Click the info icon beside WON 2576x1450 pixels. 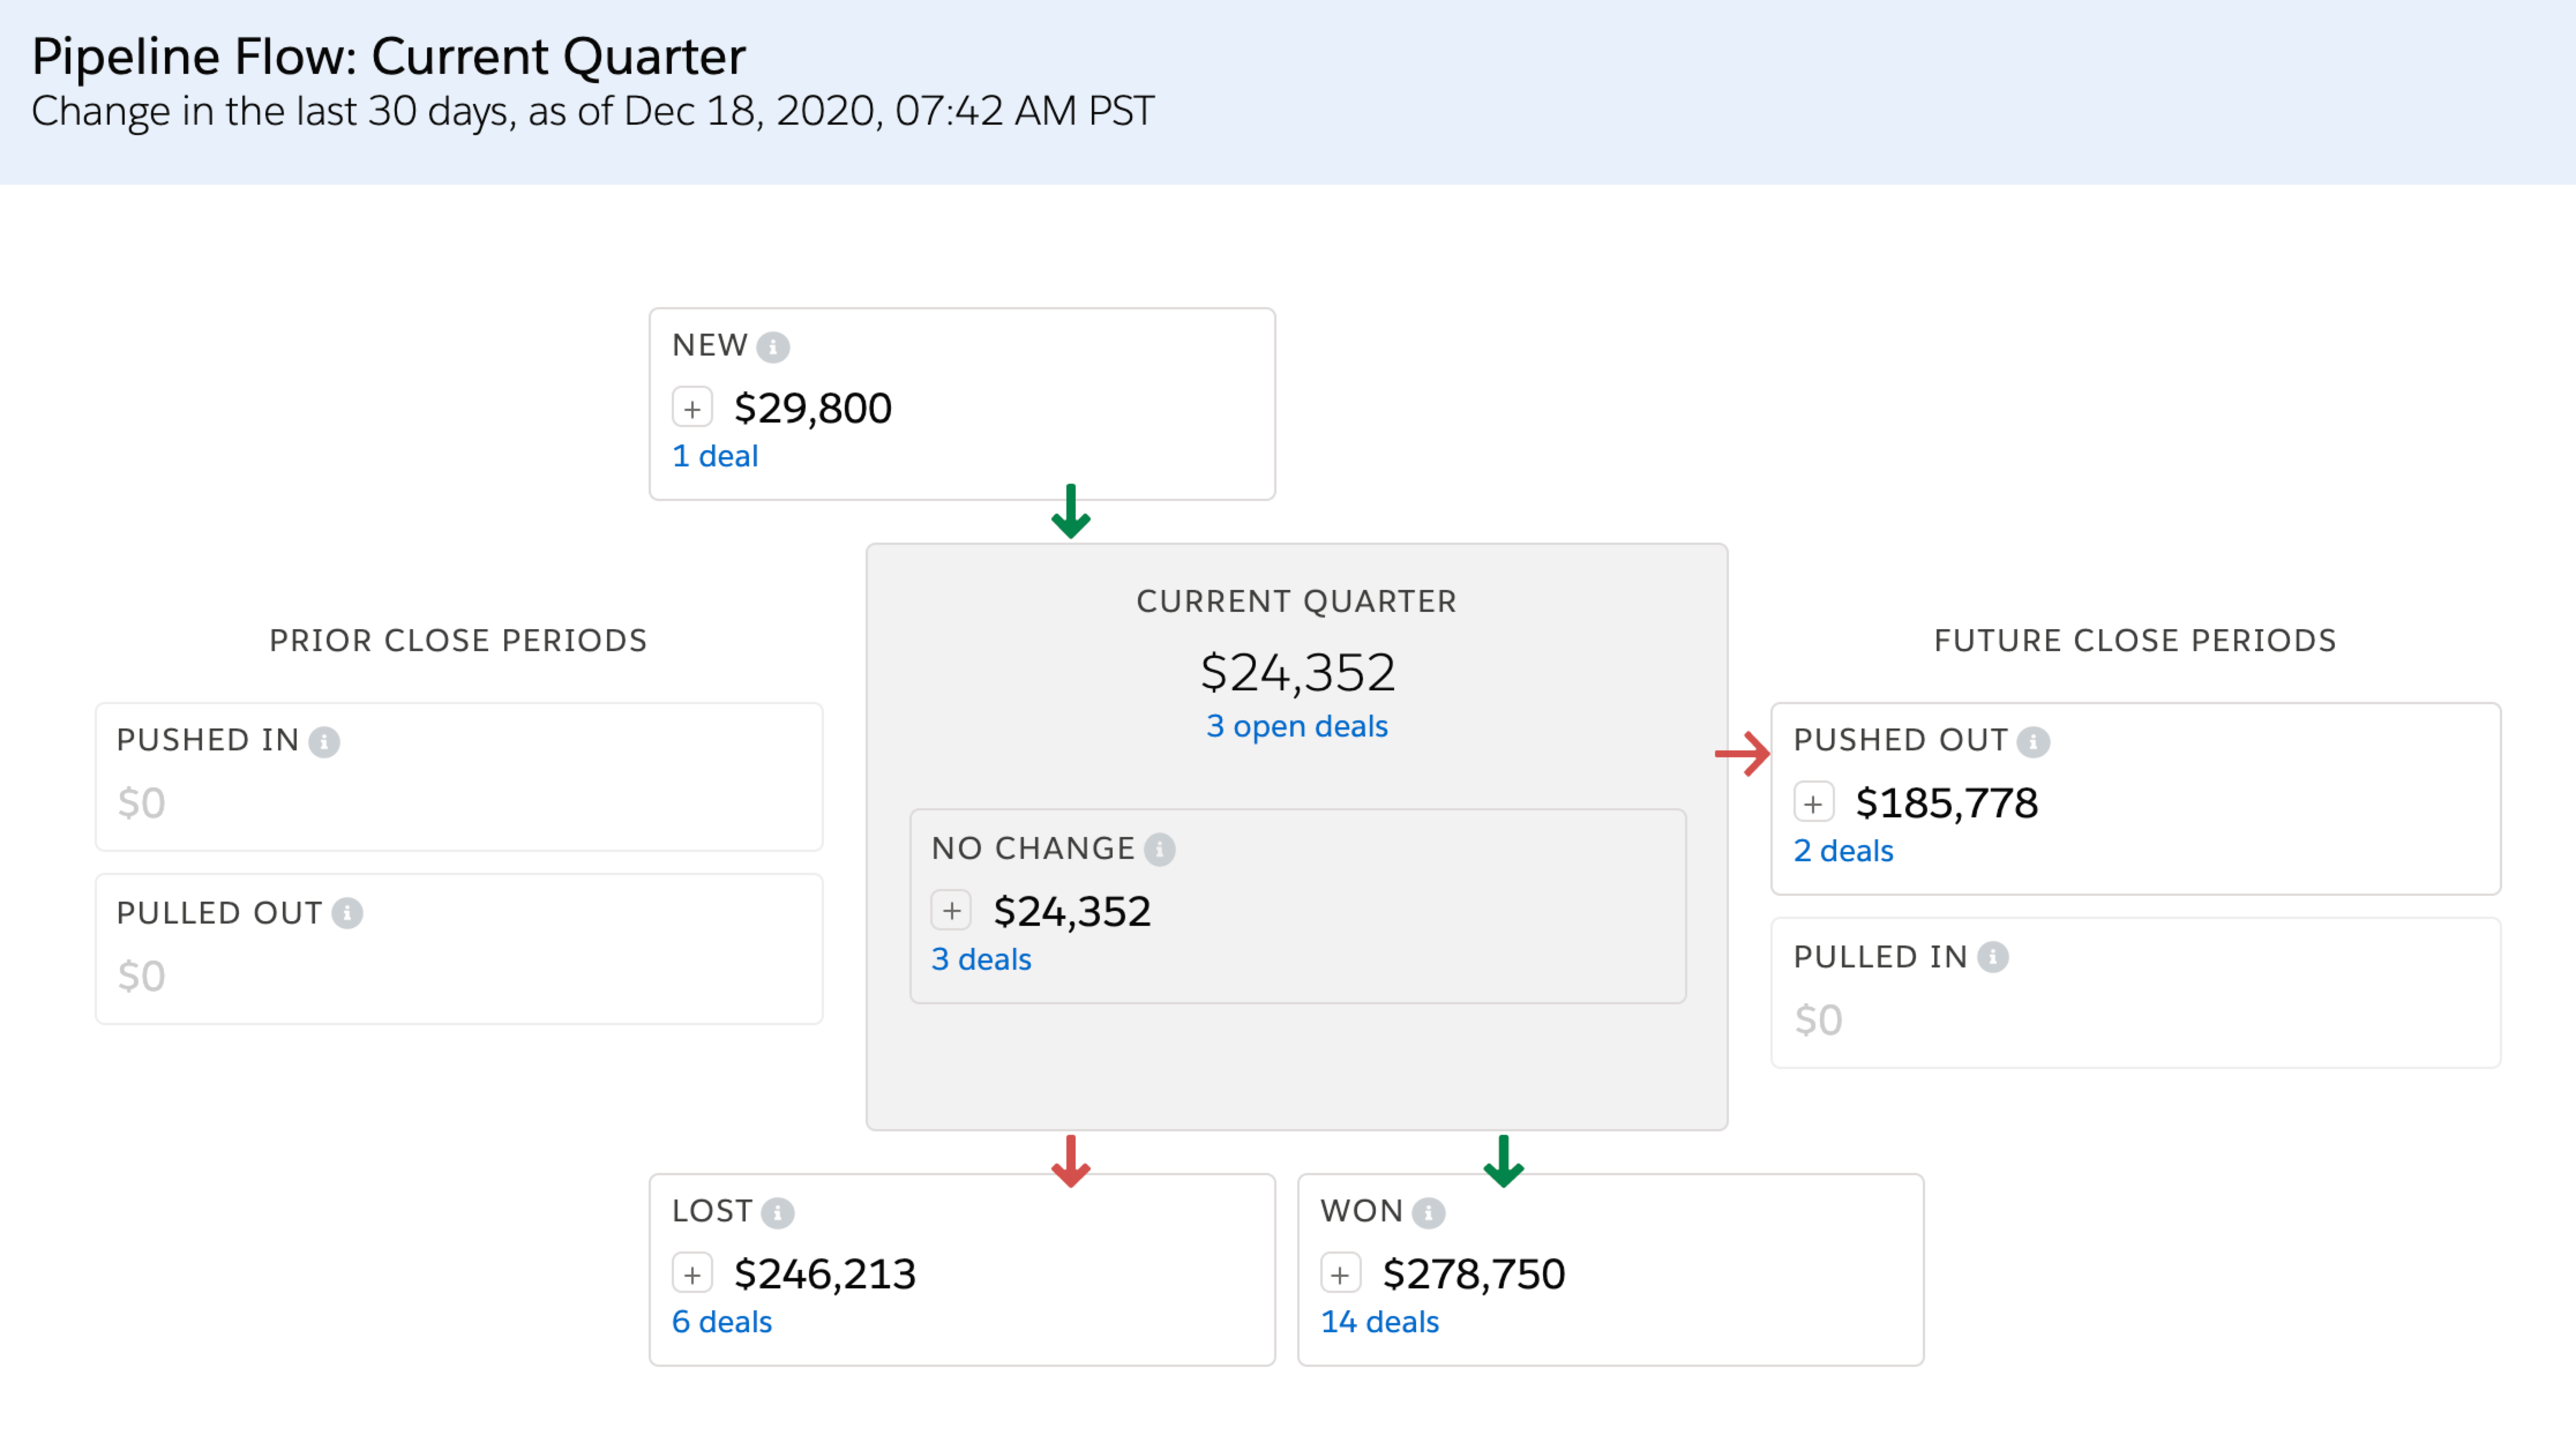click(1428, 1213)
